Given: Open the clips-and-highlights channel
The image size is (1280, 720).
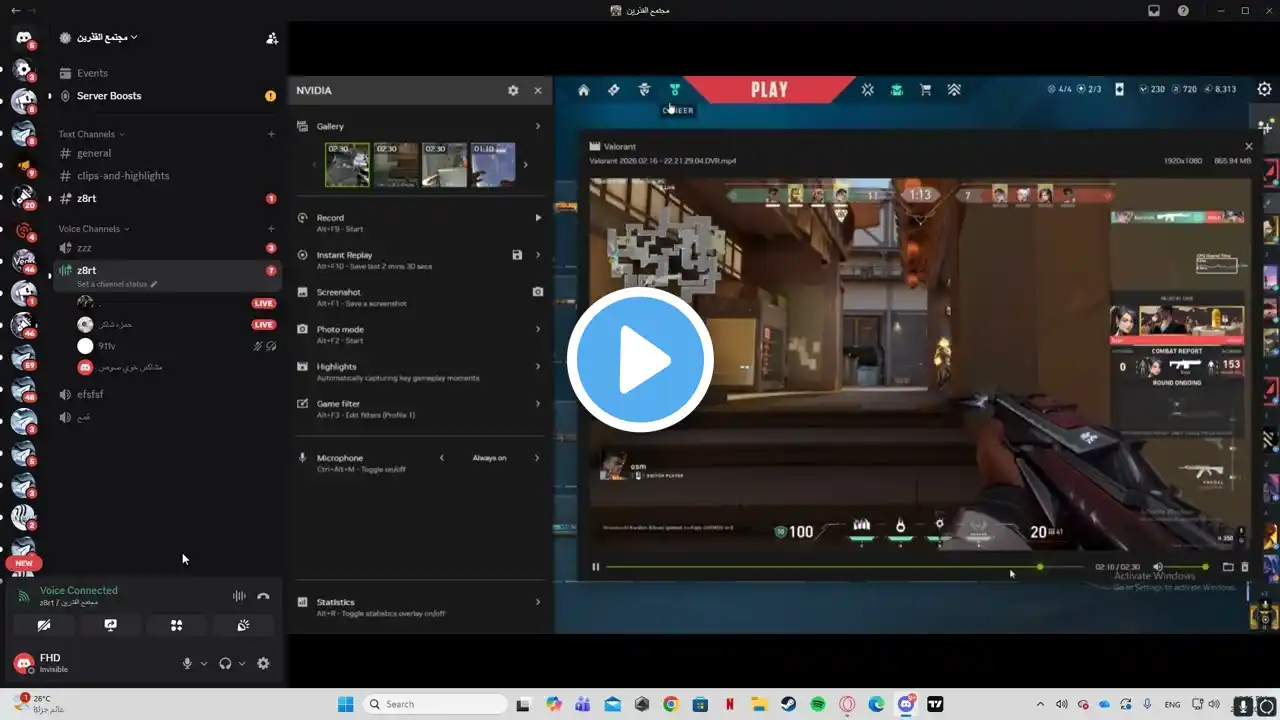Looking at the screenshot, I should [x=166, y=176].
